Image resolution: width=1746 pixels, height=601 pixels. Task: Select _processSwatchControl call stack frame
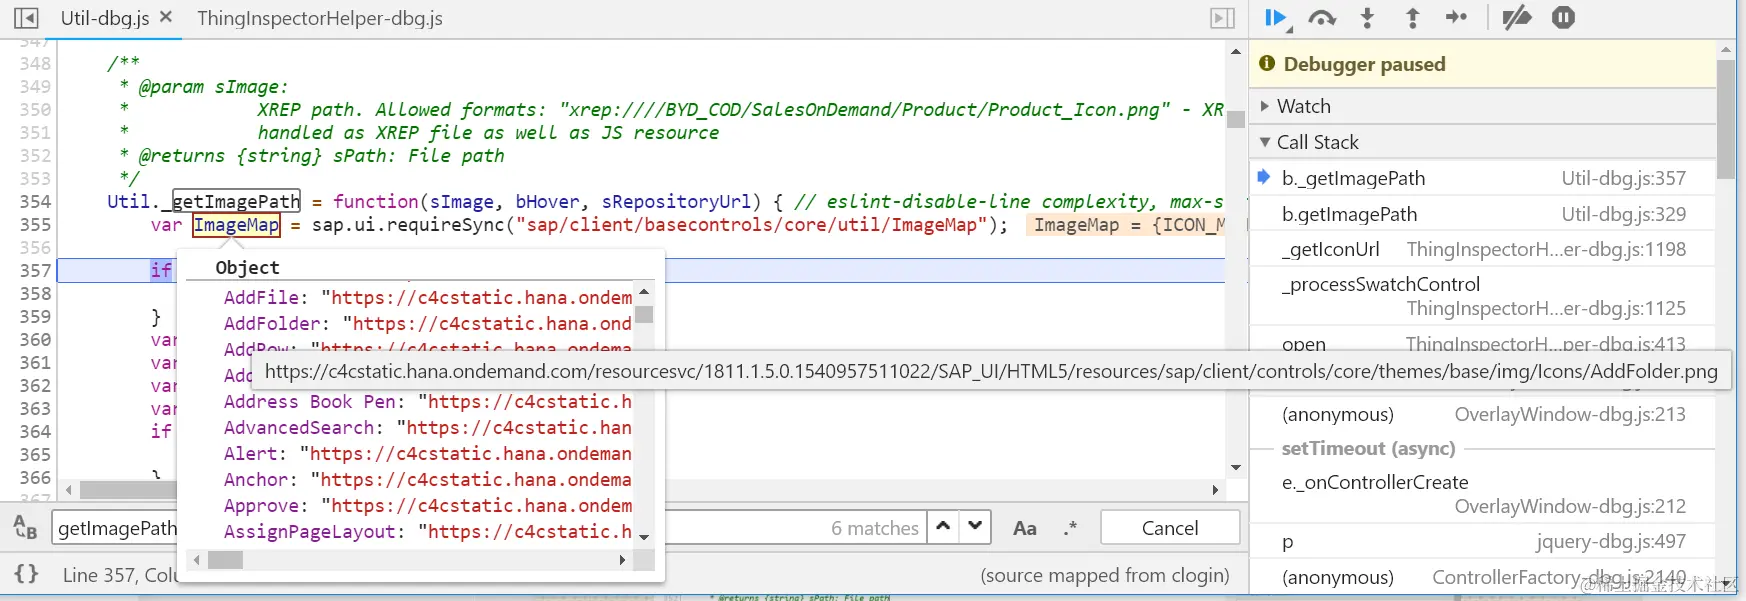coord(1483,296)
